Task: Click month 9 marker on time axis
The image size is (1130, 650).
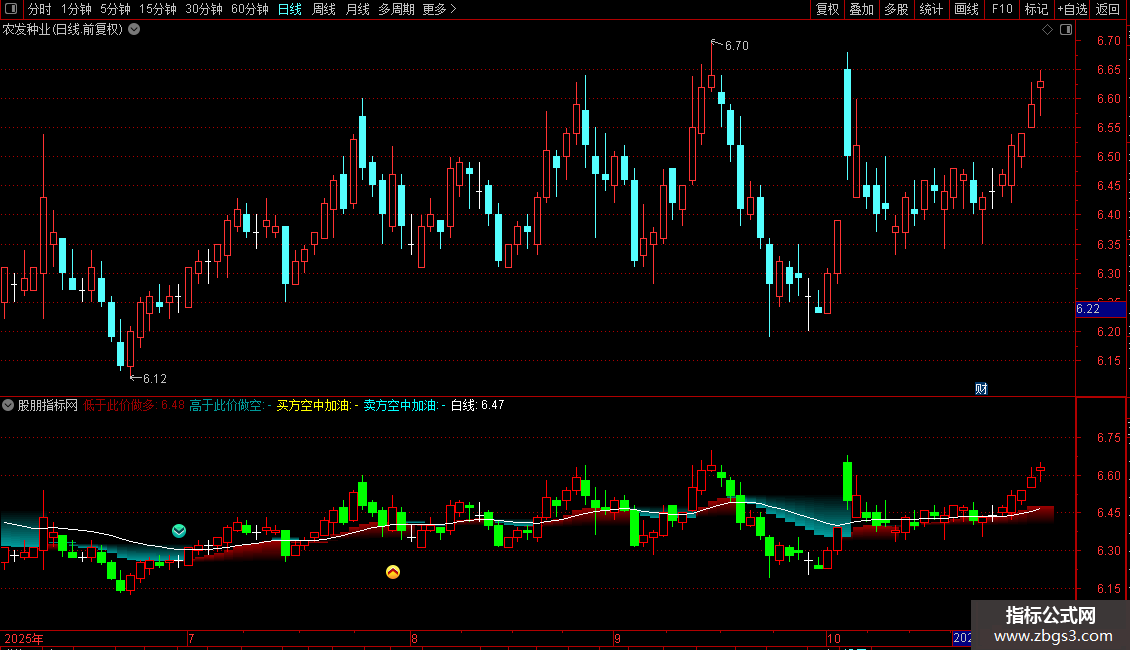Action: pyautogui.click(x=618, y=638)
